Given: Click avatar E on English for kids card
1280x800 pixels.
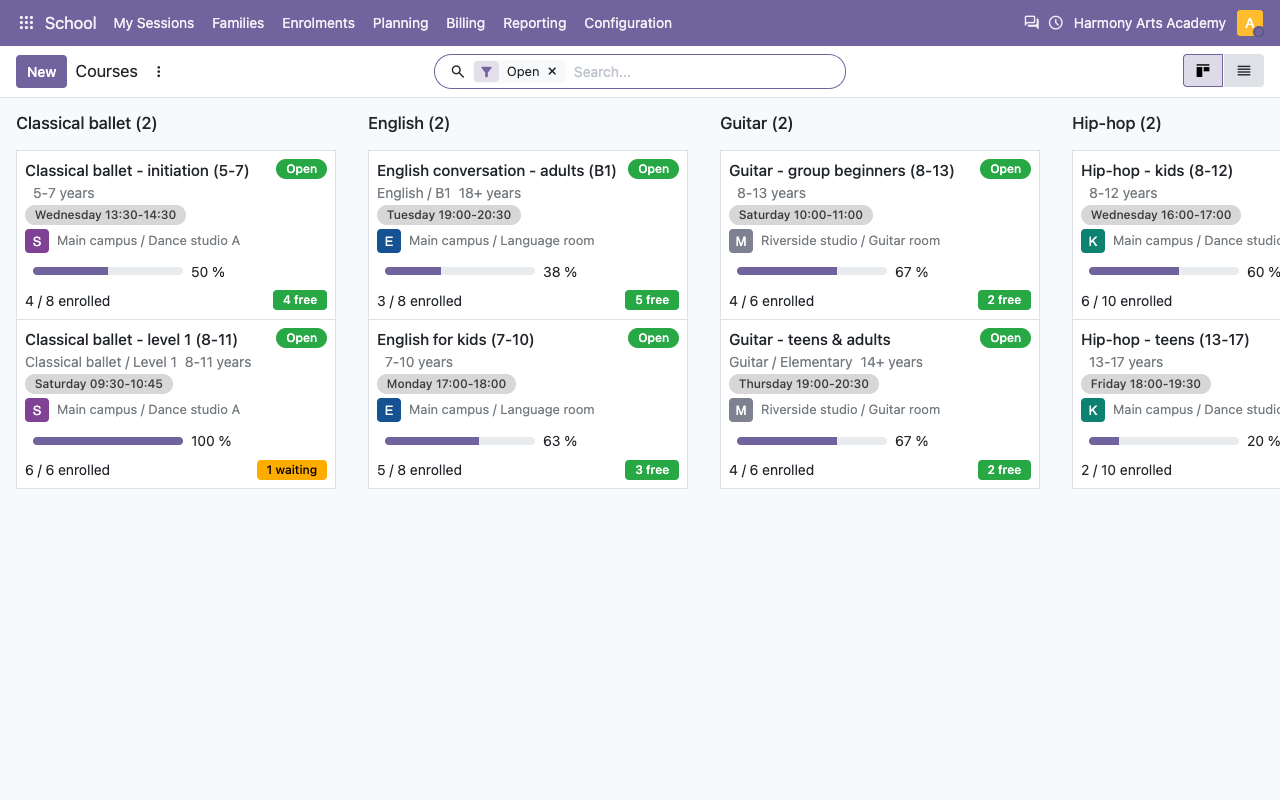Looking at the screenshot, I should pyautogui.click(x=389, y=410).
